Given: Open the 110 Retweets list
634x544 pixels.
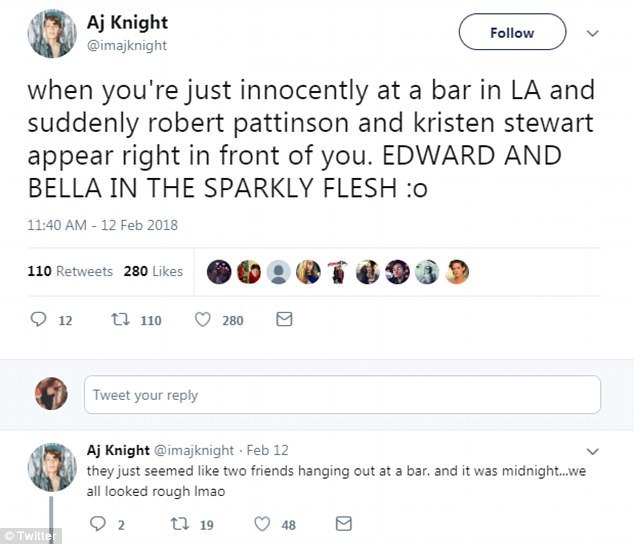Looking at the screenshot, I should click(x=70, y=271).
